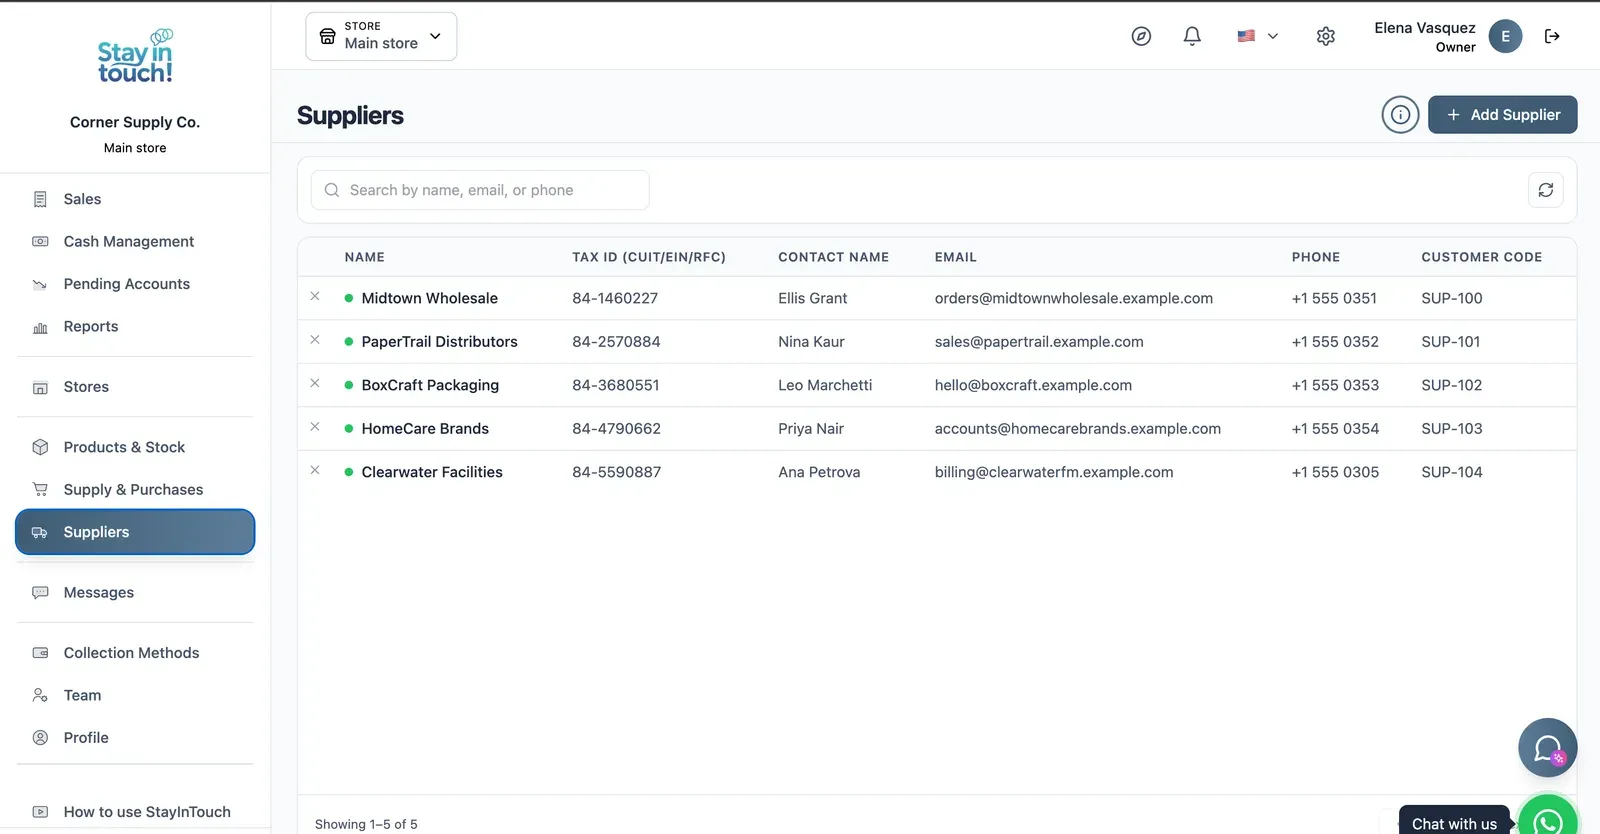
Task: Open the settings gear icon
Action: (1326, 36)
